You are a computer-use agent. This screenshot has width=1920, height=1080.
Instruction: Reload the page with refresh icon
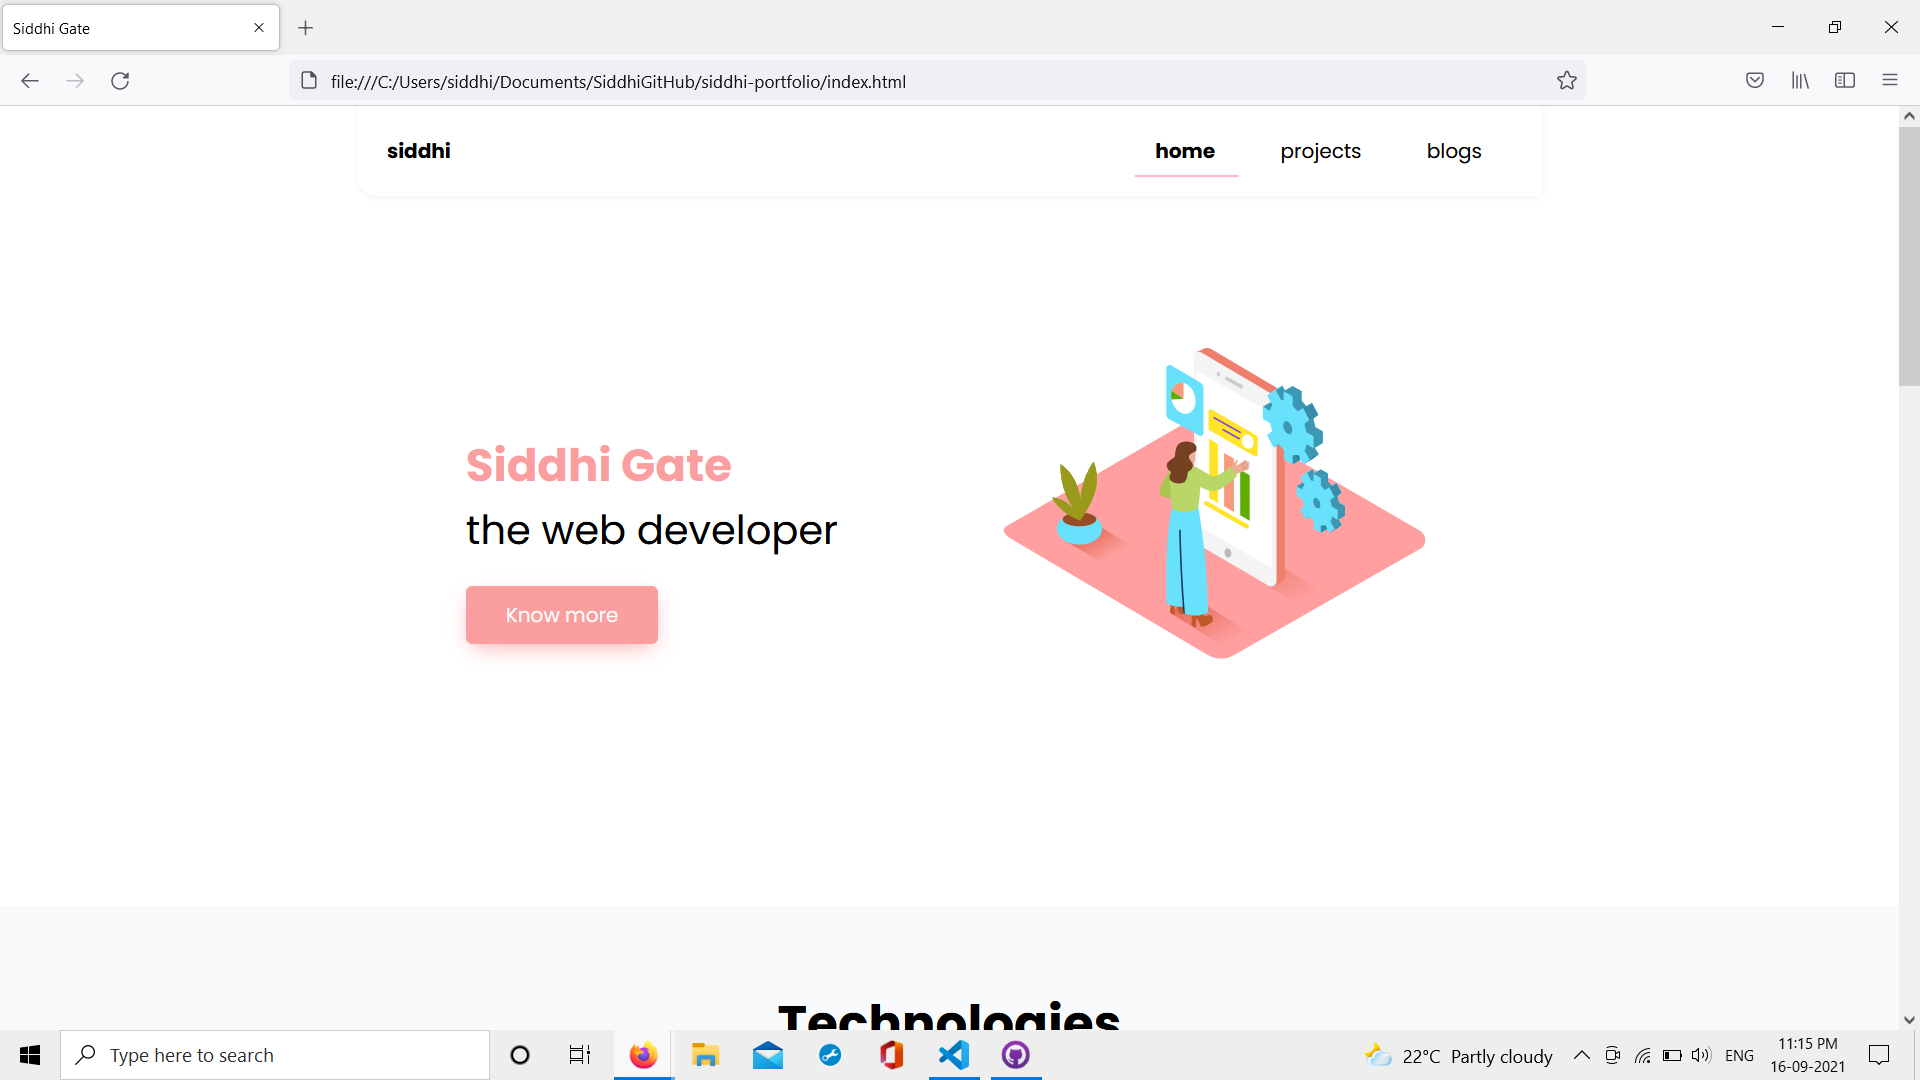click(x=120, y=81)
